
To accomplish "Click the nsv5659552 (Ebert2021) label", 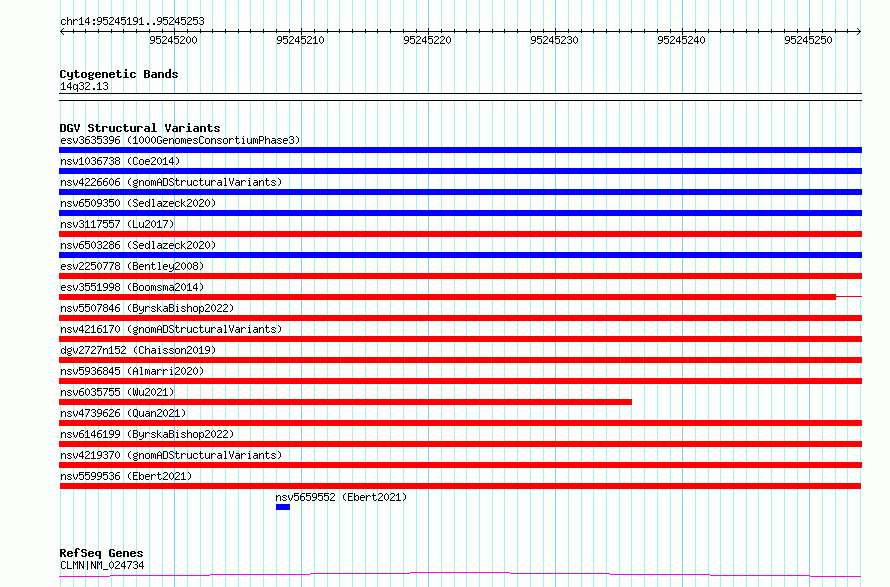I will (x=341, y=497).
